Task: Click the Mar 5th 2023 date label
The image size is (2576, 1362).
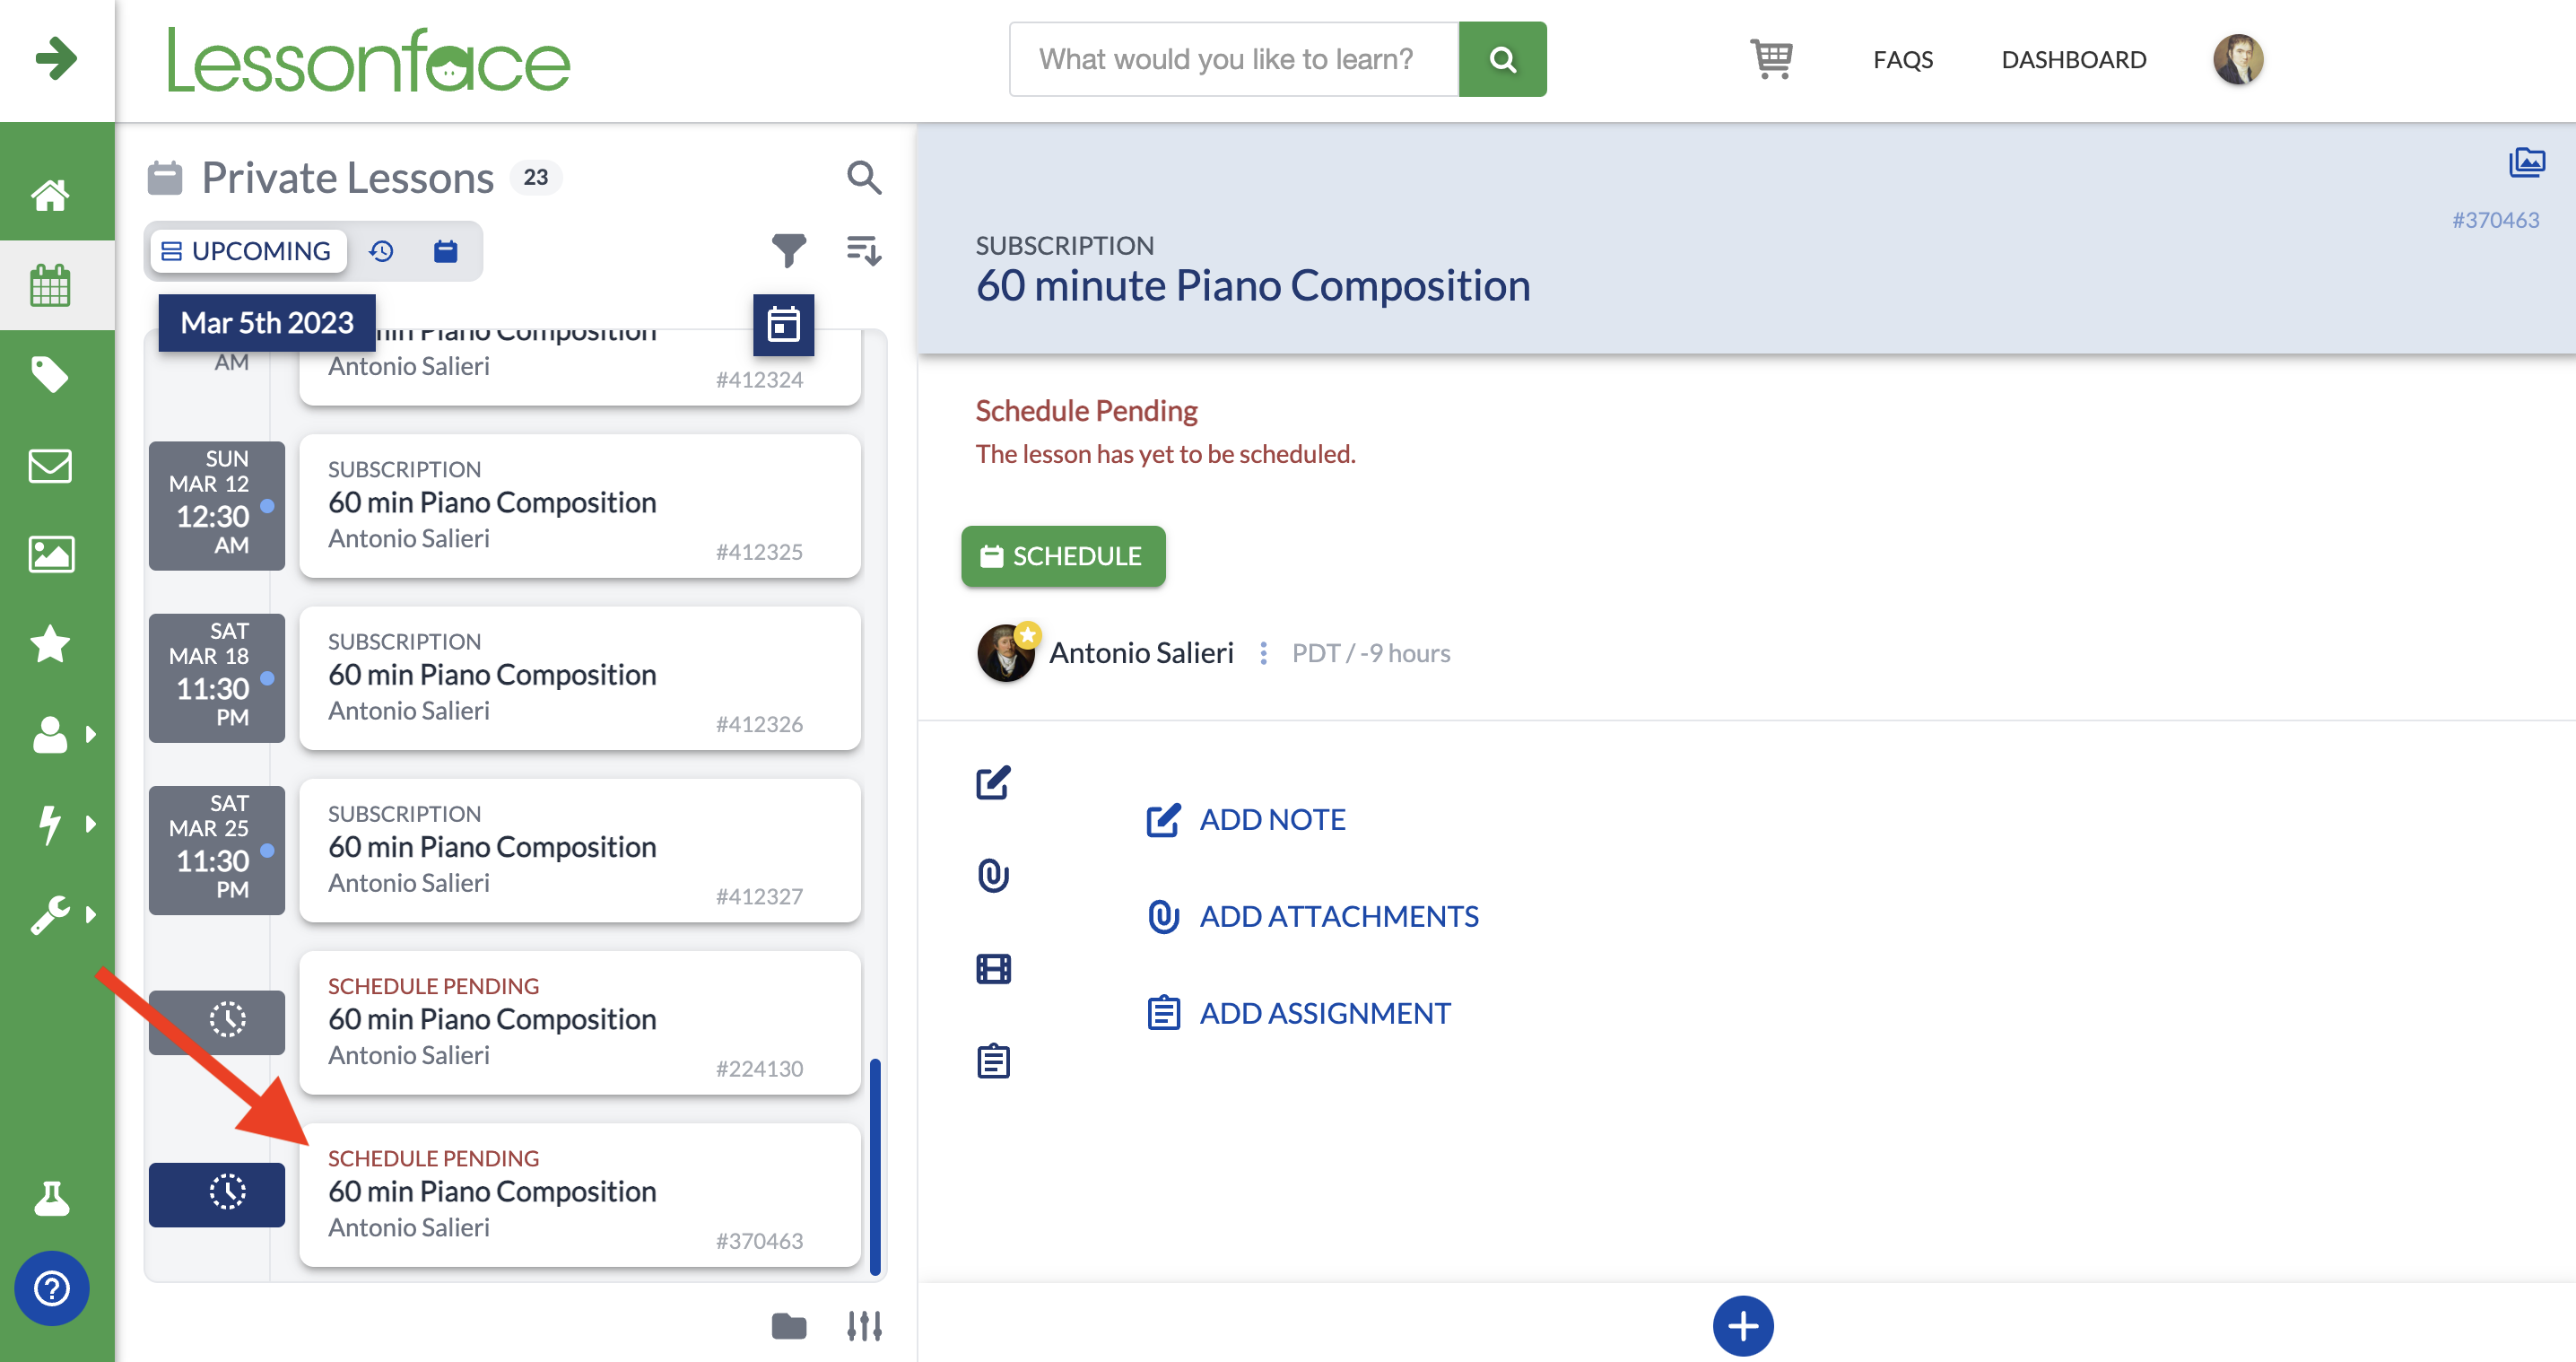Action: [x=267, y=323]
